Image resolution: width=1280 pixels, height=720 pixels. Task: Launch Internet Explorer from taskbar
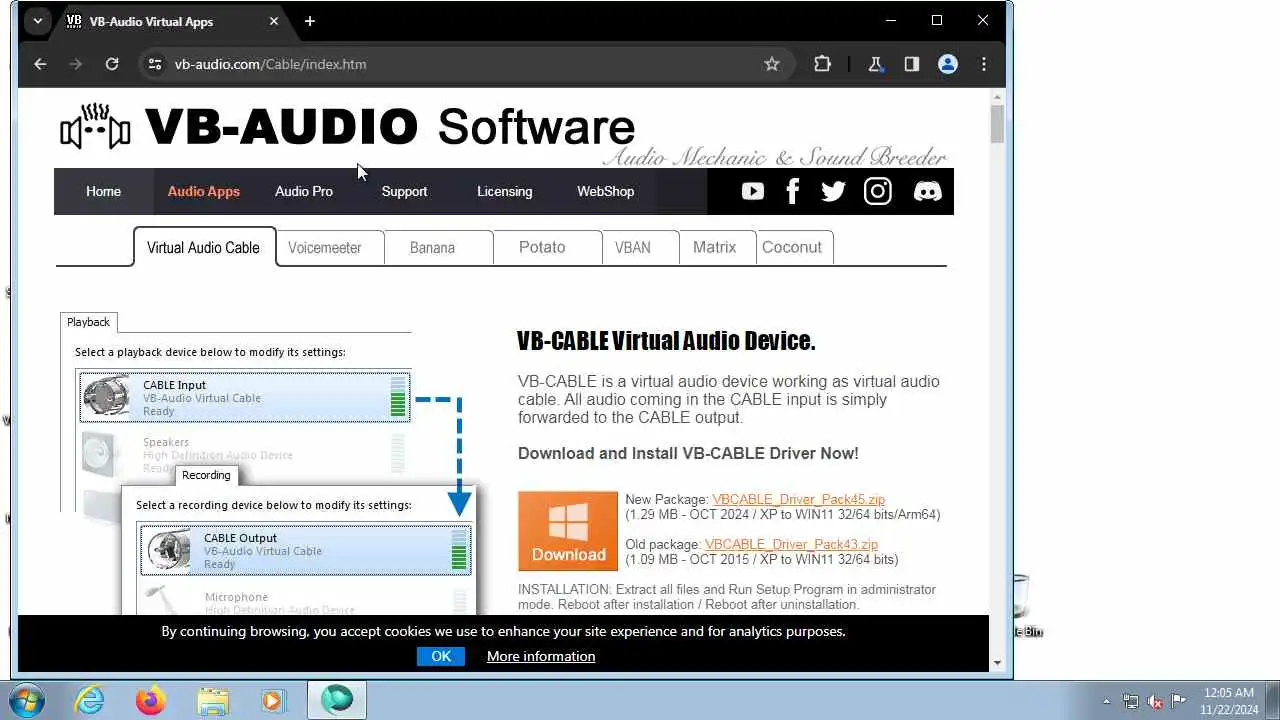pos(90,700)
